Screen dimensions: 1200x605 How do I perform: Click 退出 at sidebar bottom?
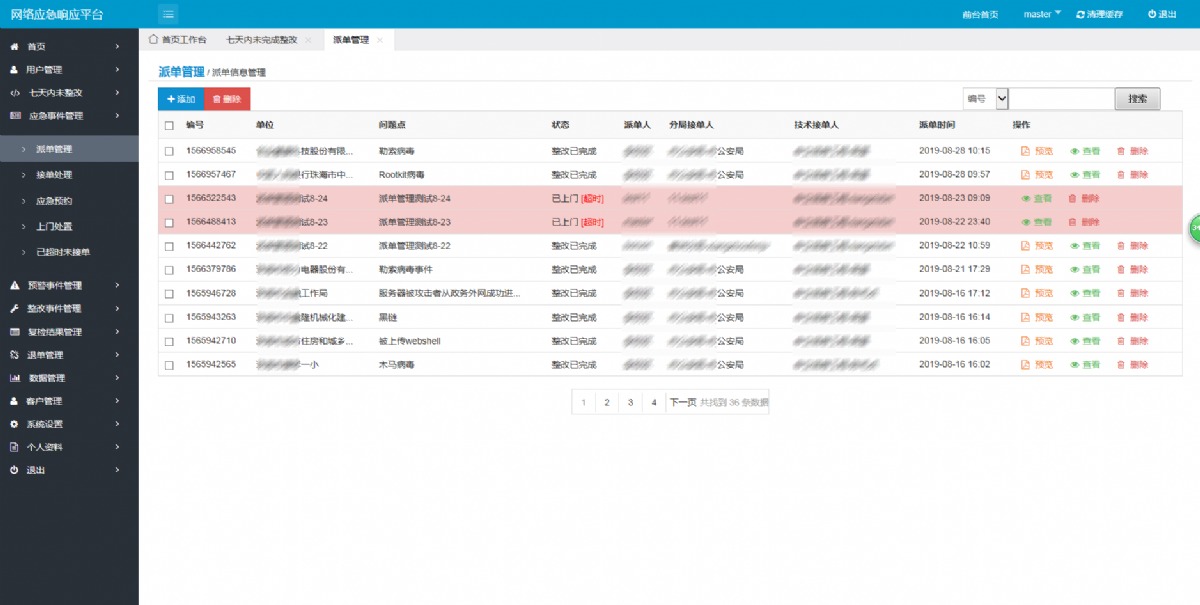69,470
